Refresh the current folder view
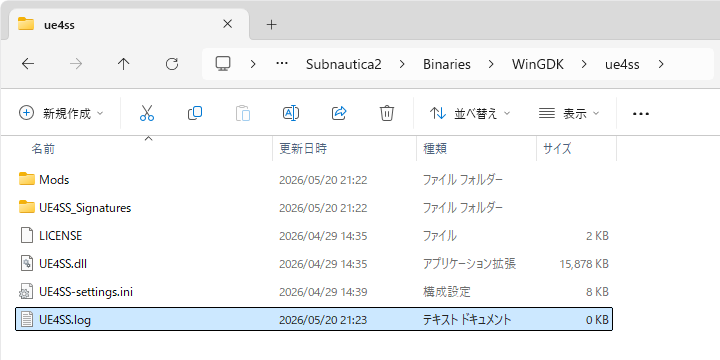 click(172, 64)
